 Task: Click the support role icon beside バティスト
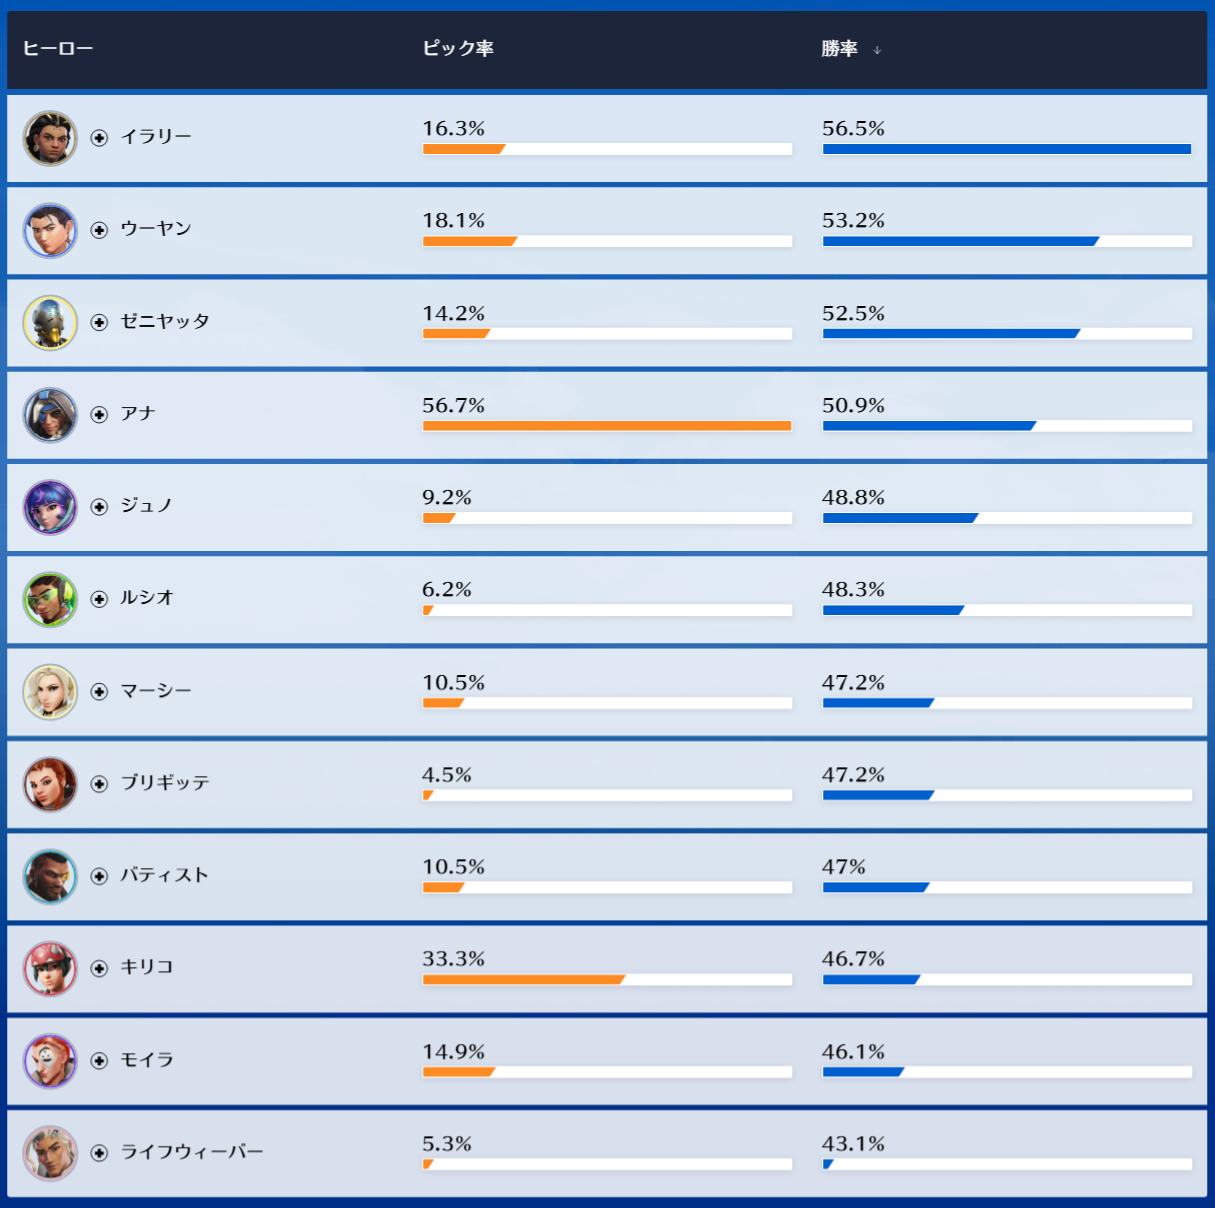click(99, 876)
